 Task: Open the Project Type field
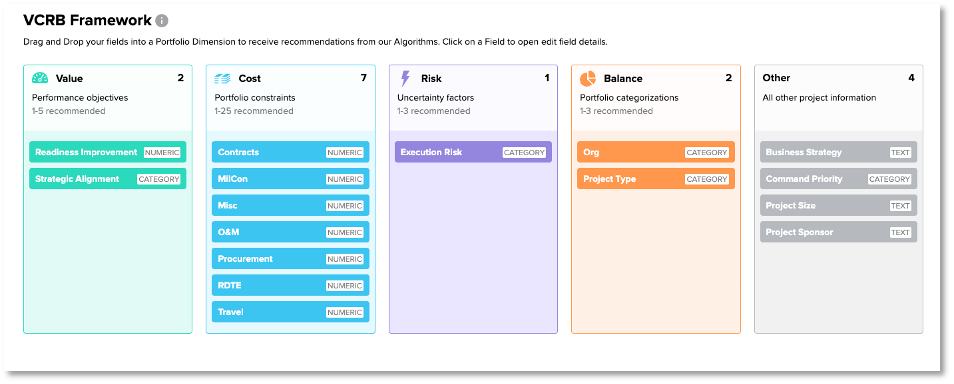pyautogui.click(x=656, y=179)
